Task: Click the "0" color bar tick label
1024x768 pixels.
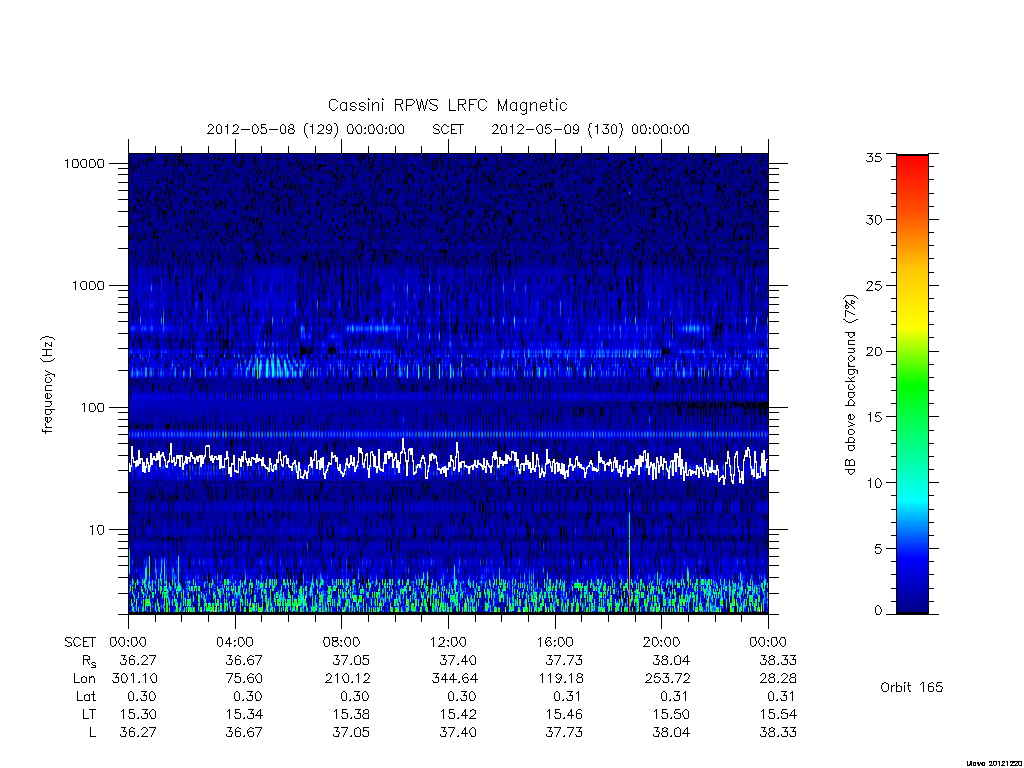Action: (878, 611)
